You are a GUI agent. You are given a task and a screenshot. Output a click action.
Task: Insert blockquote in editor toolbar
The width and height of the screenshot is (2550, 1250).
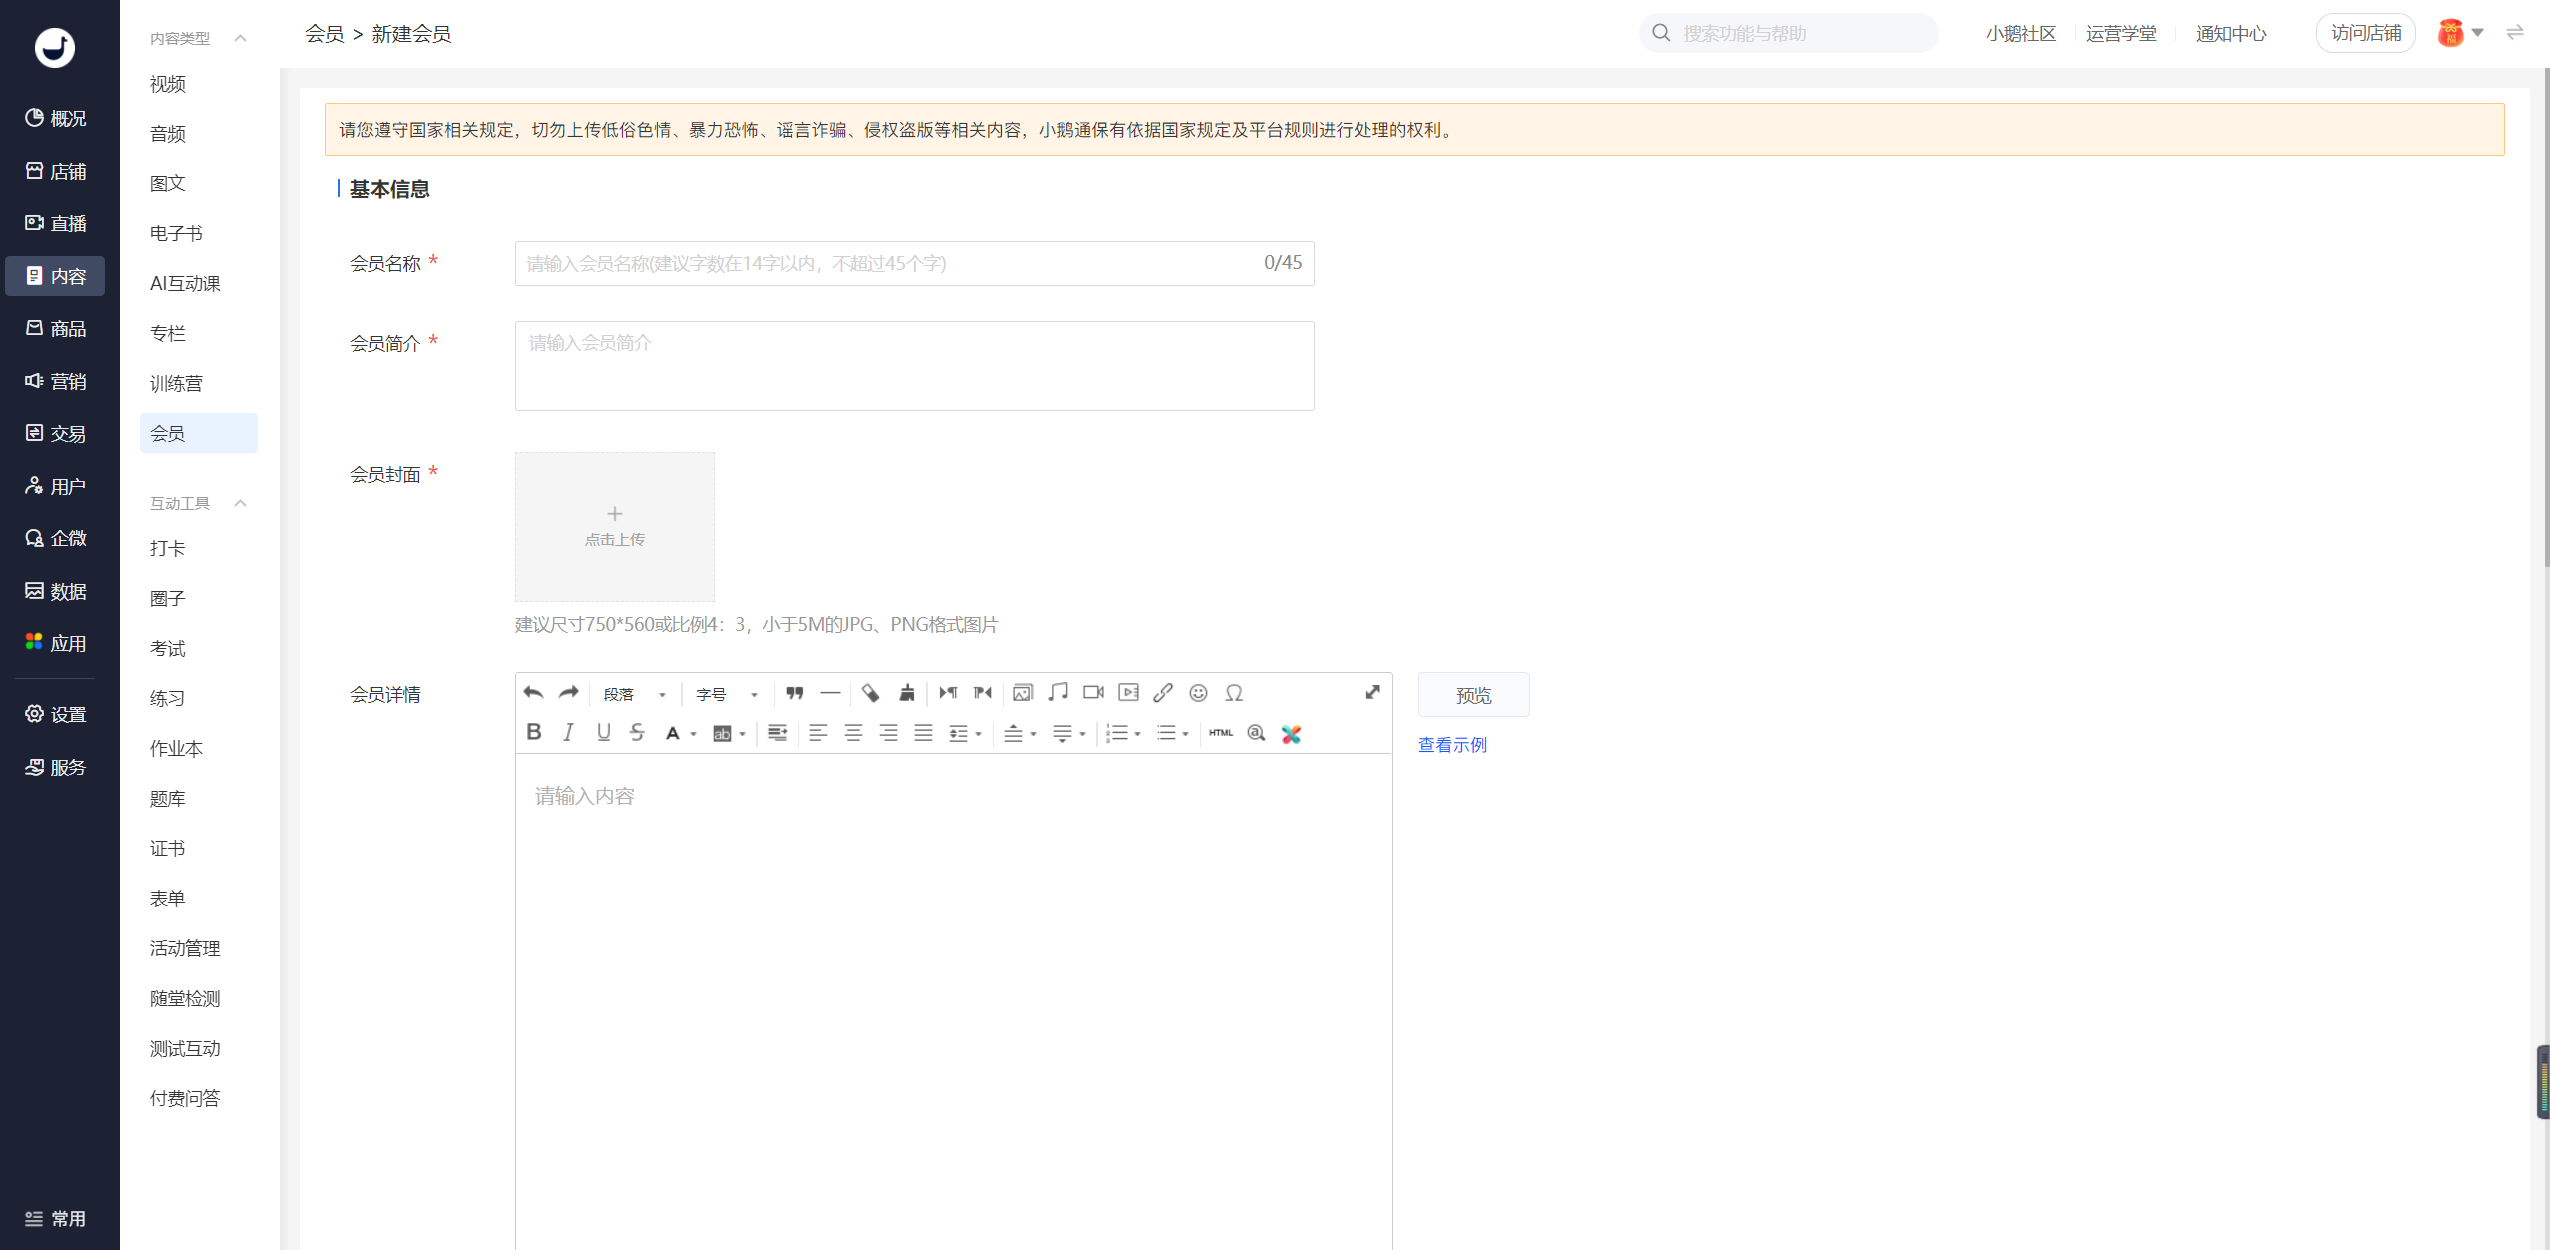tap(795, 693)
